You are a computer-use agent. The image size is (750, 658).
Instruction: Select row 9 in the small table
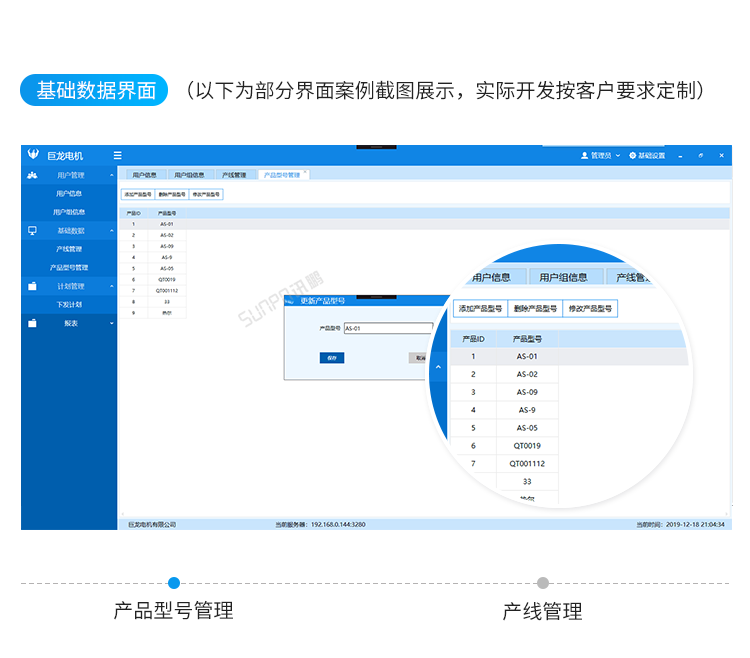[x=153, y=313]
